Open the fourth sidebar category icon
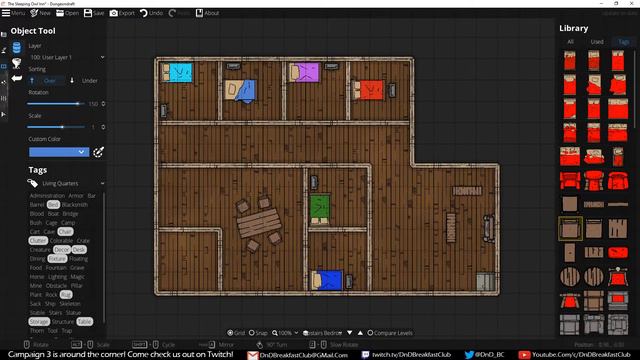640x360 pixels. point(4,82)
